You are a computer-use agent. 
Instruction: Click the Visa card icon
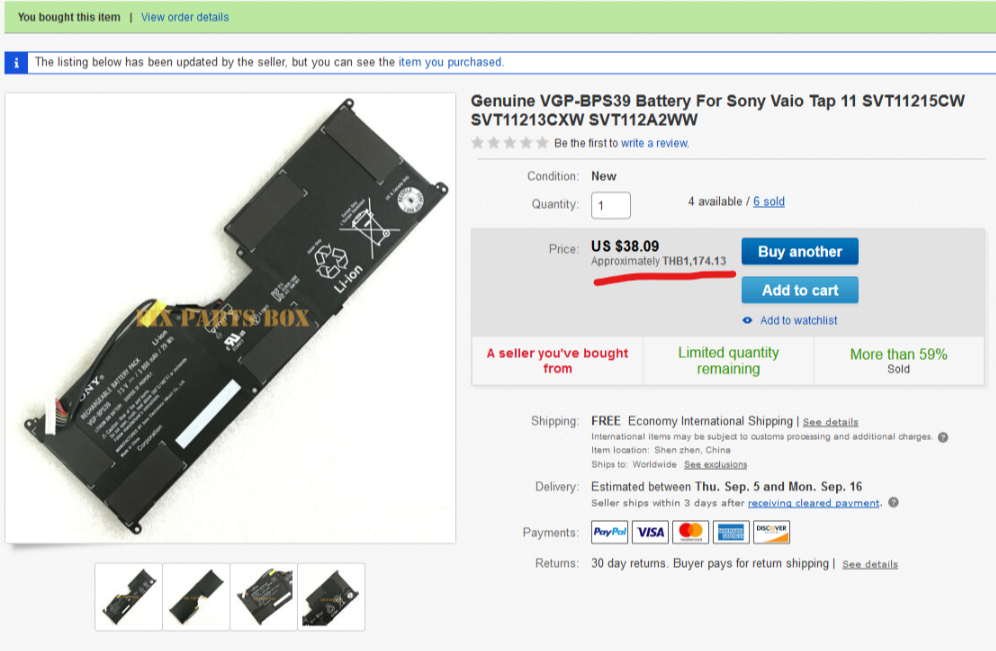pyautogui.click(x=650, y=532)
